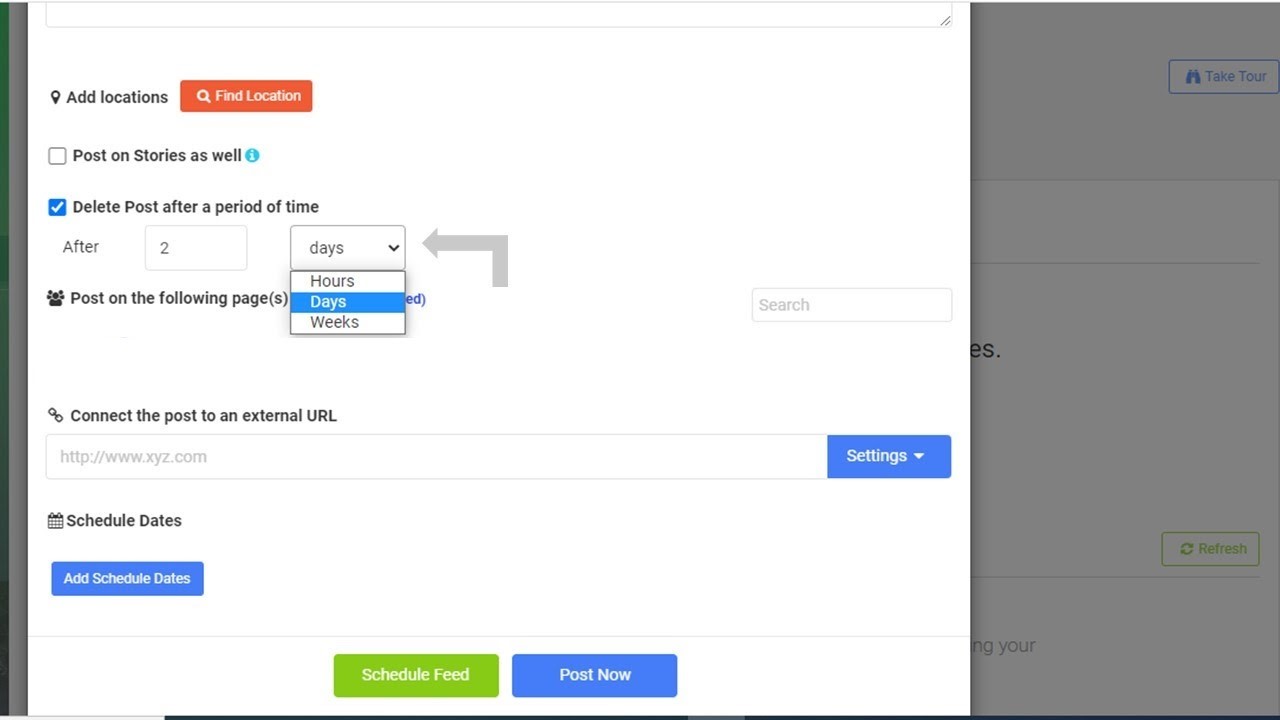Enable Post on Stories as well checkbox
1280x720 pixels.
pos(58,156)
